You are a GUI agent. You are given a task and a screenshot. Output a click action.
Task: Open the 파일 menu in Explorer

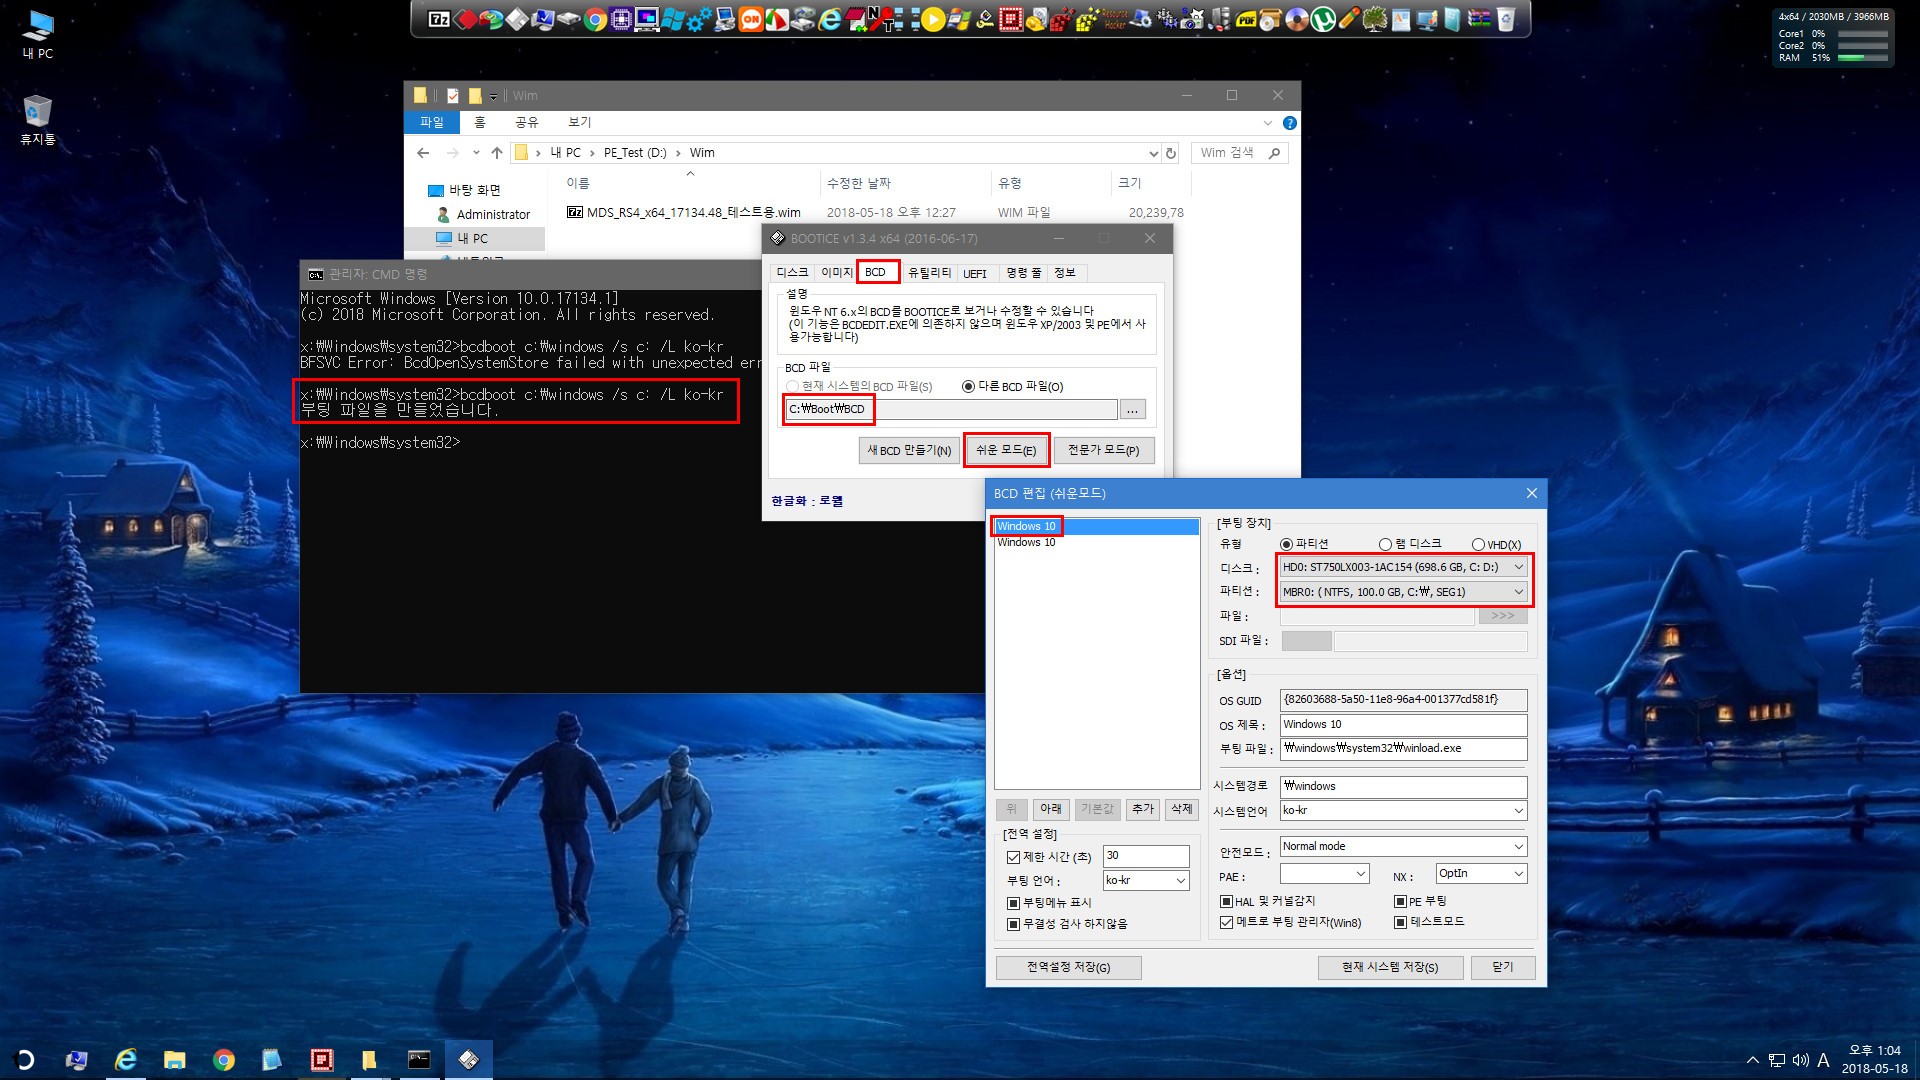tap(432, 122)
